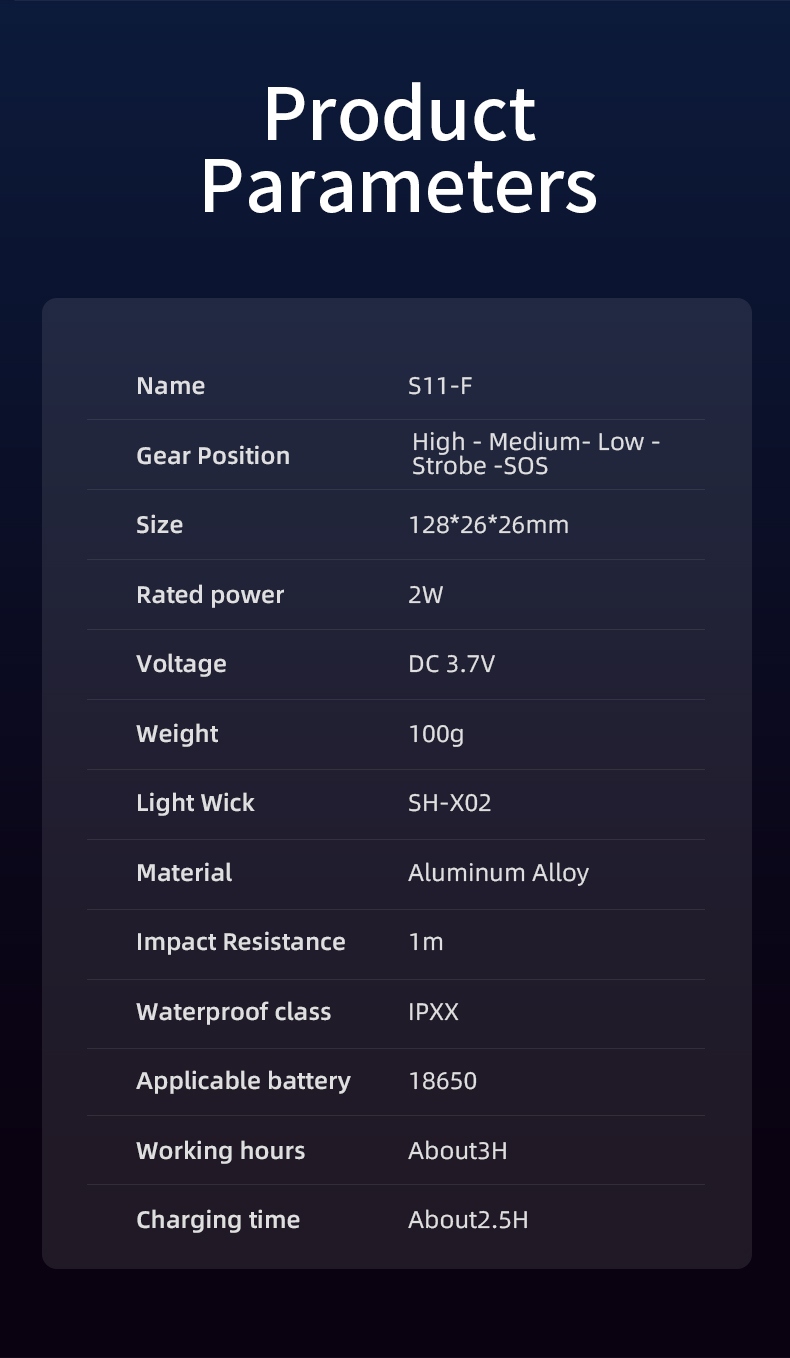Click the Impact Resistance label
The width and height of the screenshot is (790, 1358).
tap(240, 942)
